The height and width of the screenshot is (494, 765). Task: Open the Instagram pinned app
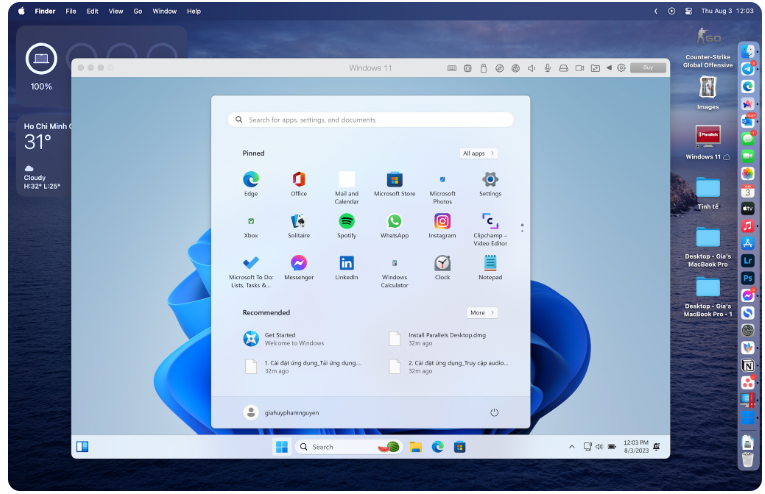tap(442, 222)
